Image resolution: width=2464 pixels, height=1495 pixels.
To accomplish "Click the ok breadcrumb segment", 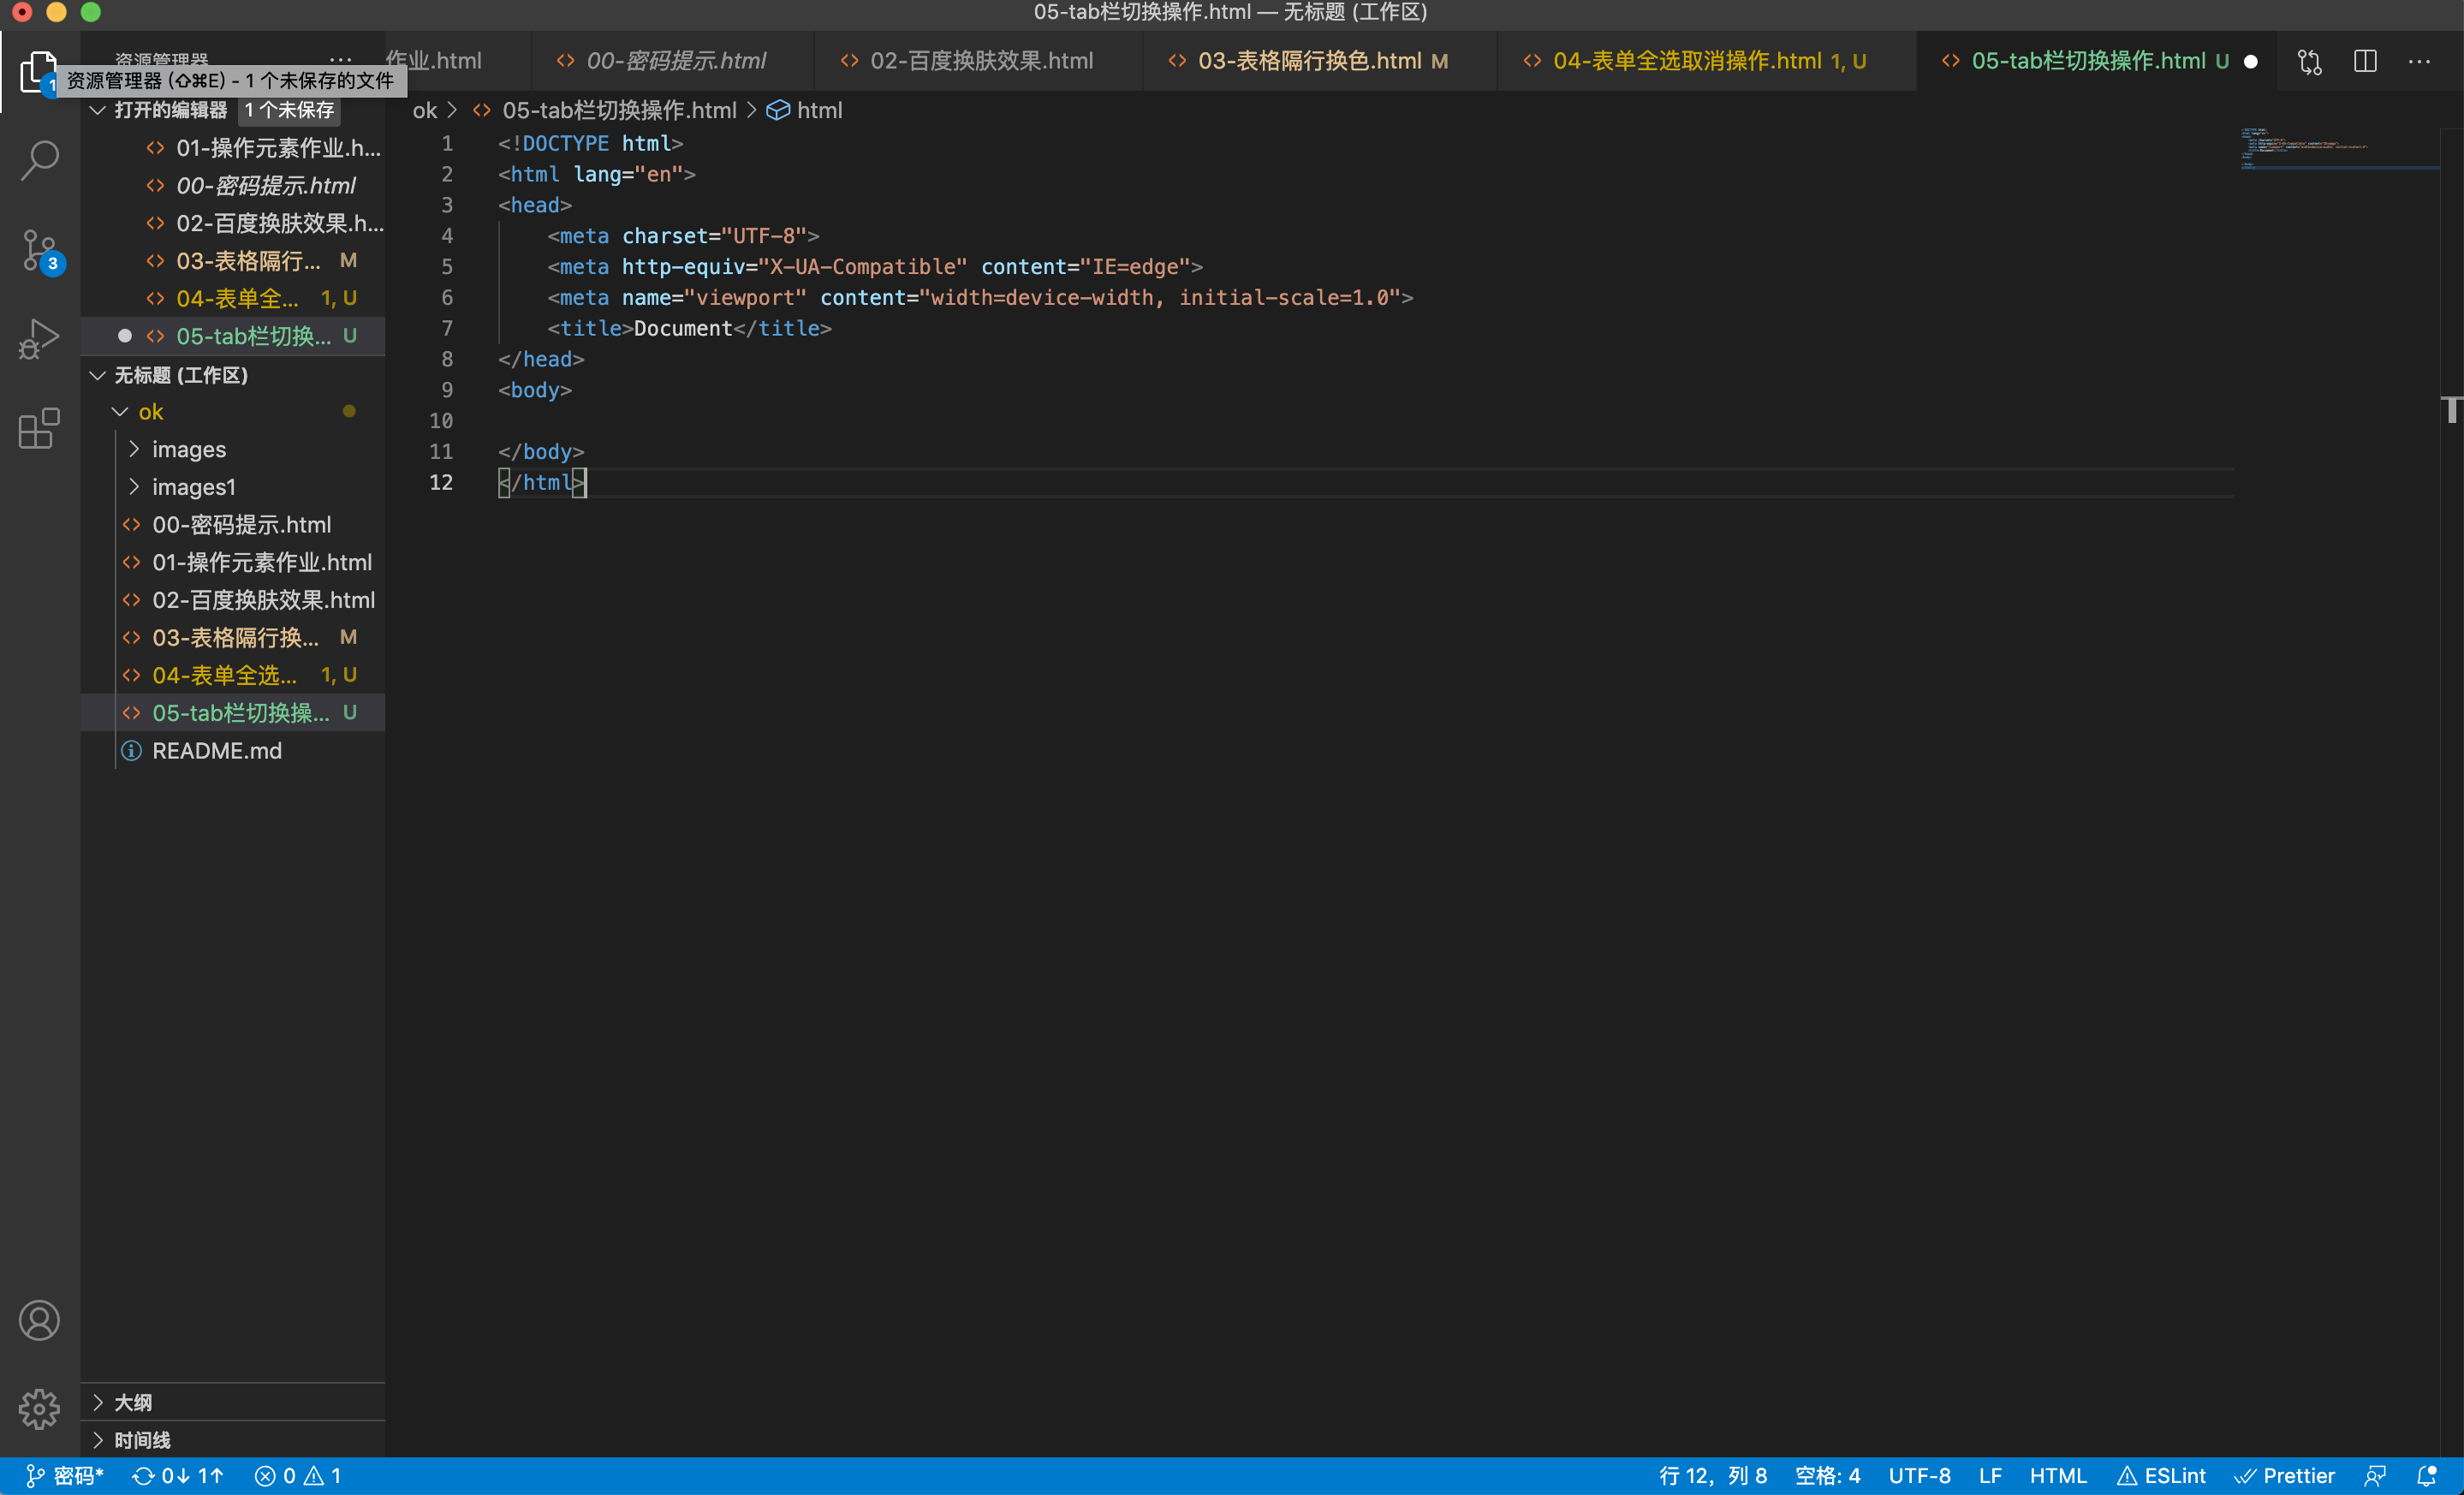I will (425, 110).
